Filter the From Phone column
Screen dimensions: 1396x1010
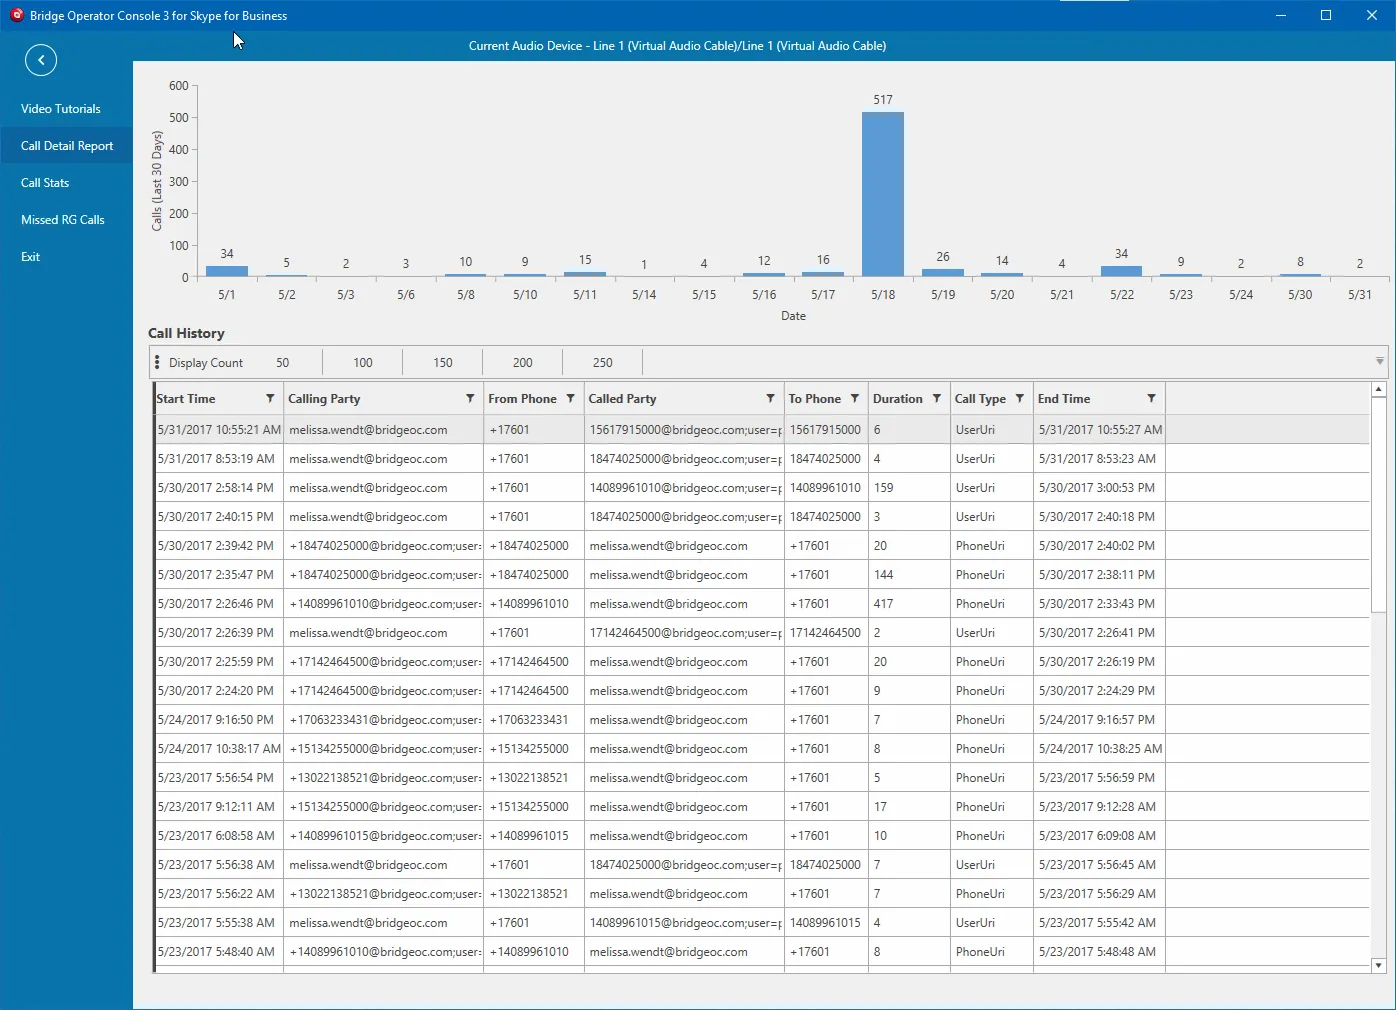pos(570,398)
